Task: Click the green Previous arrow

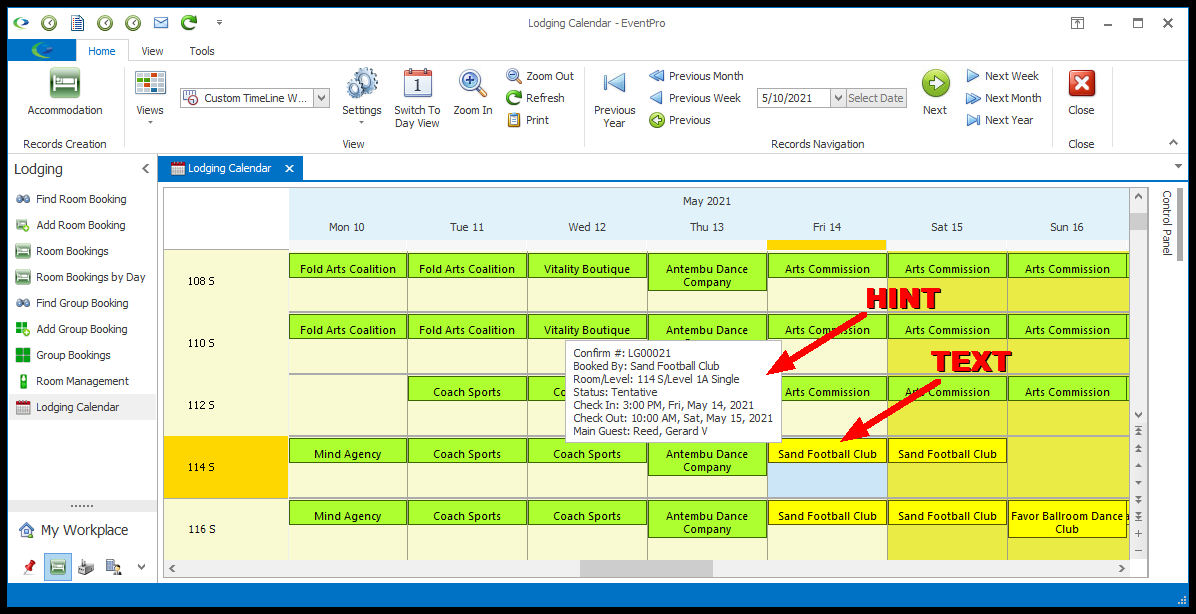Action: [x=680, y=120]
